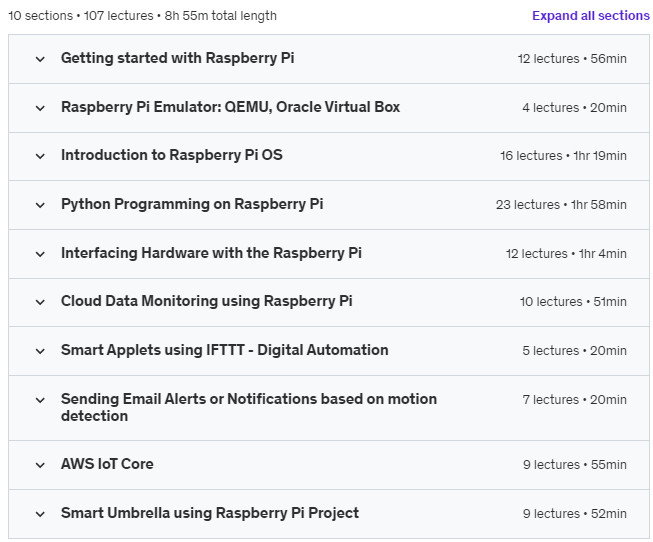Click the Introduction to Raspberry Pi OS heading

(172, 155)
